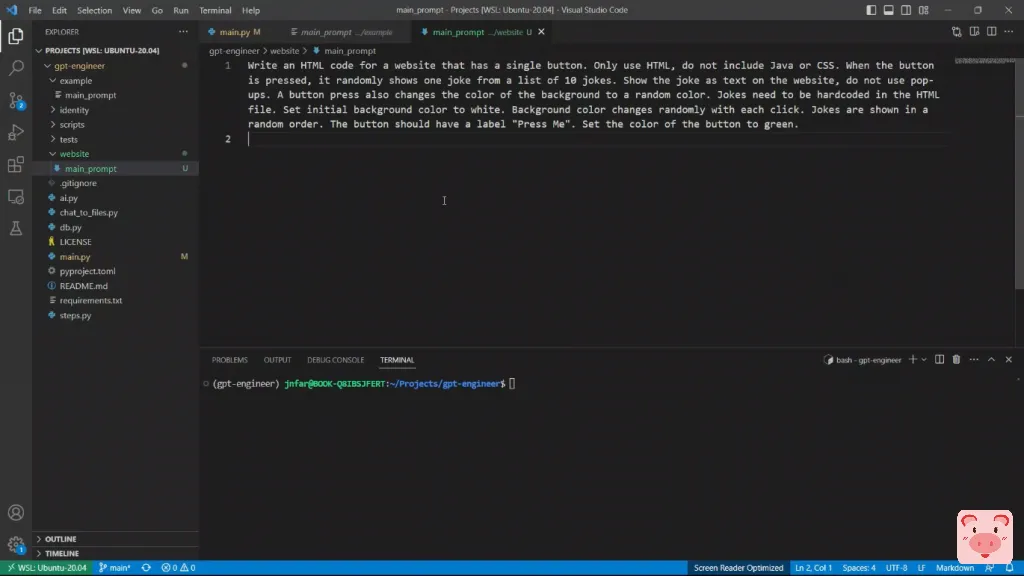Split the editor right icon
Viewport: 1024px width, 576px height.
(991, 31)
